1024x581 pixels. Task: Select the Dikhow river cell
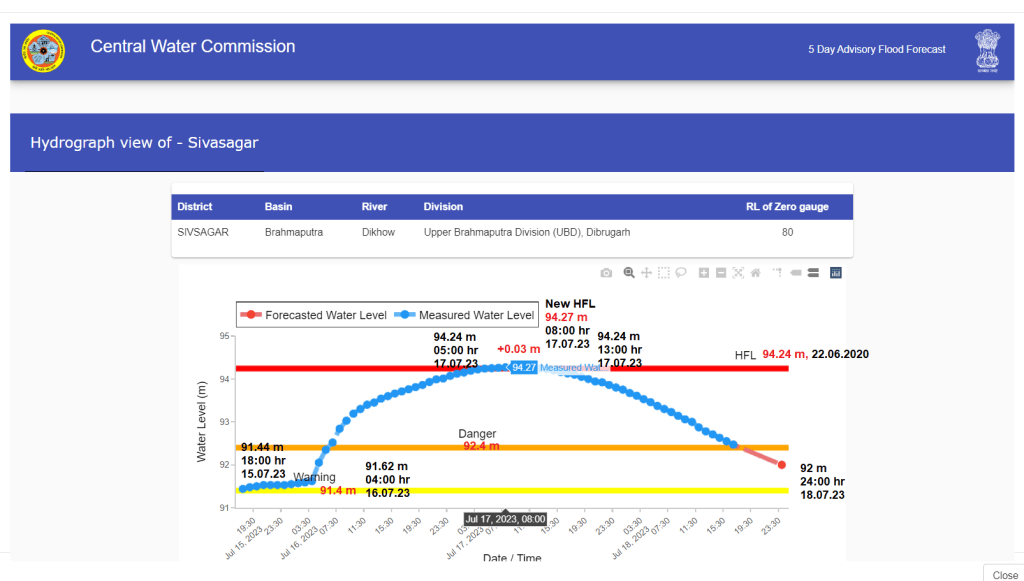click(378, 232)
